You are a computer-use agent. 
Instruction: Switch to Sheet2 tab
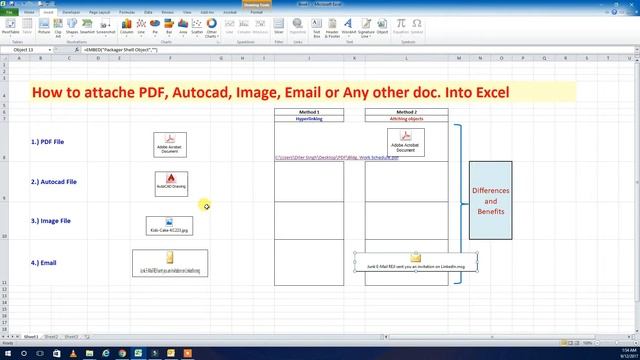coord(51,337)
